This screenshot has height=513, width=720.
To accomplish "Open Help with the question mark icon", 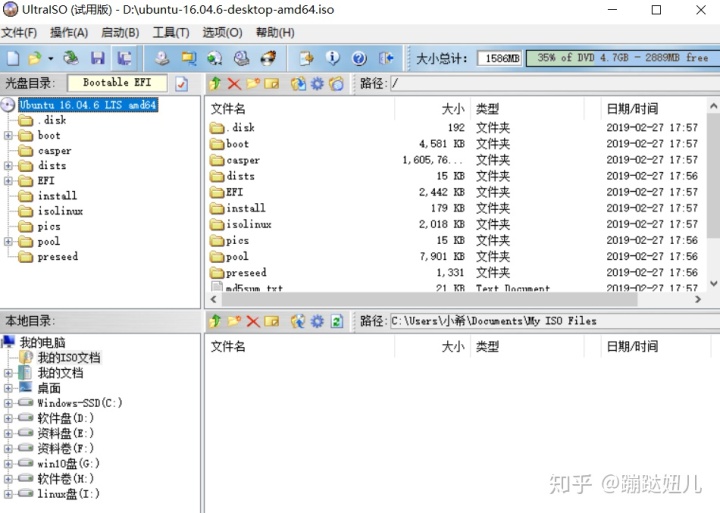I will pyautogui.click(x=359, y=58).
